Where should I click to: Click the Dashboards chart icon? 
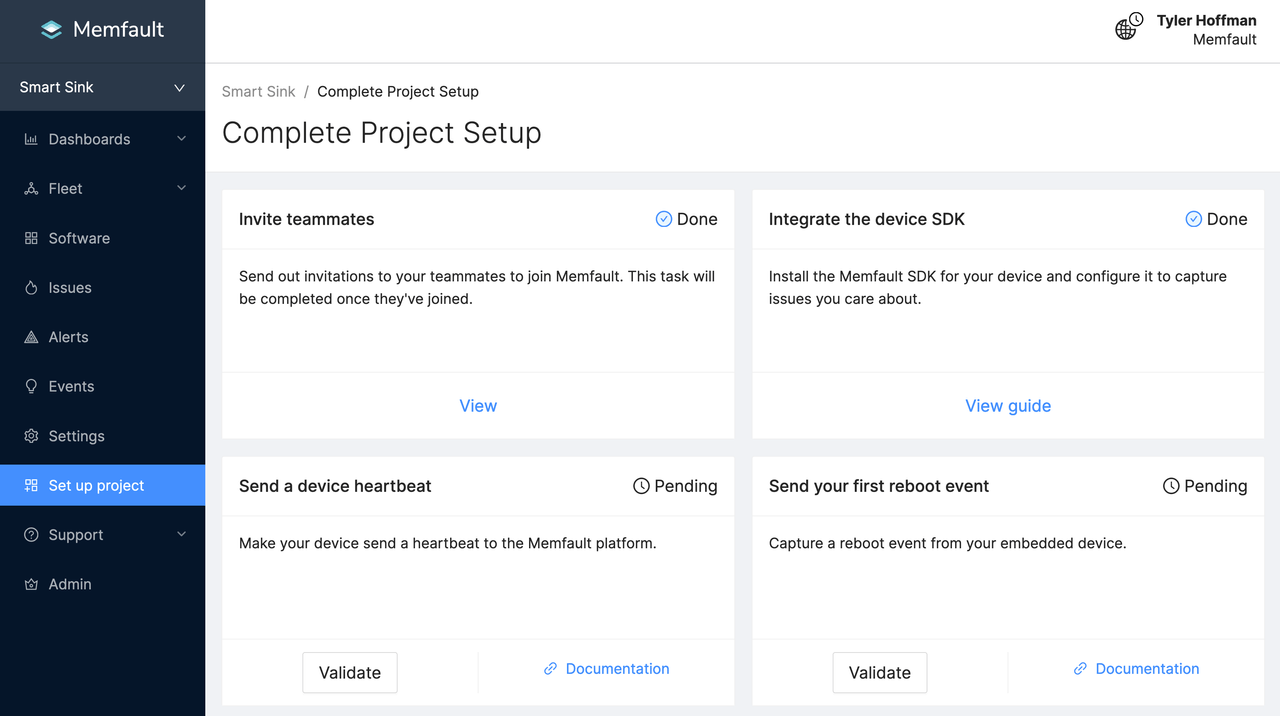click(x=31, y=139)
